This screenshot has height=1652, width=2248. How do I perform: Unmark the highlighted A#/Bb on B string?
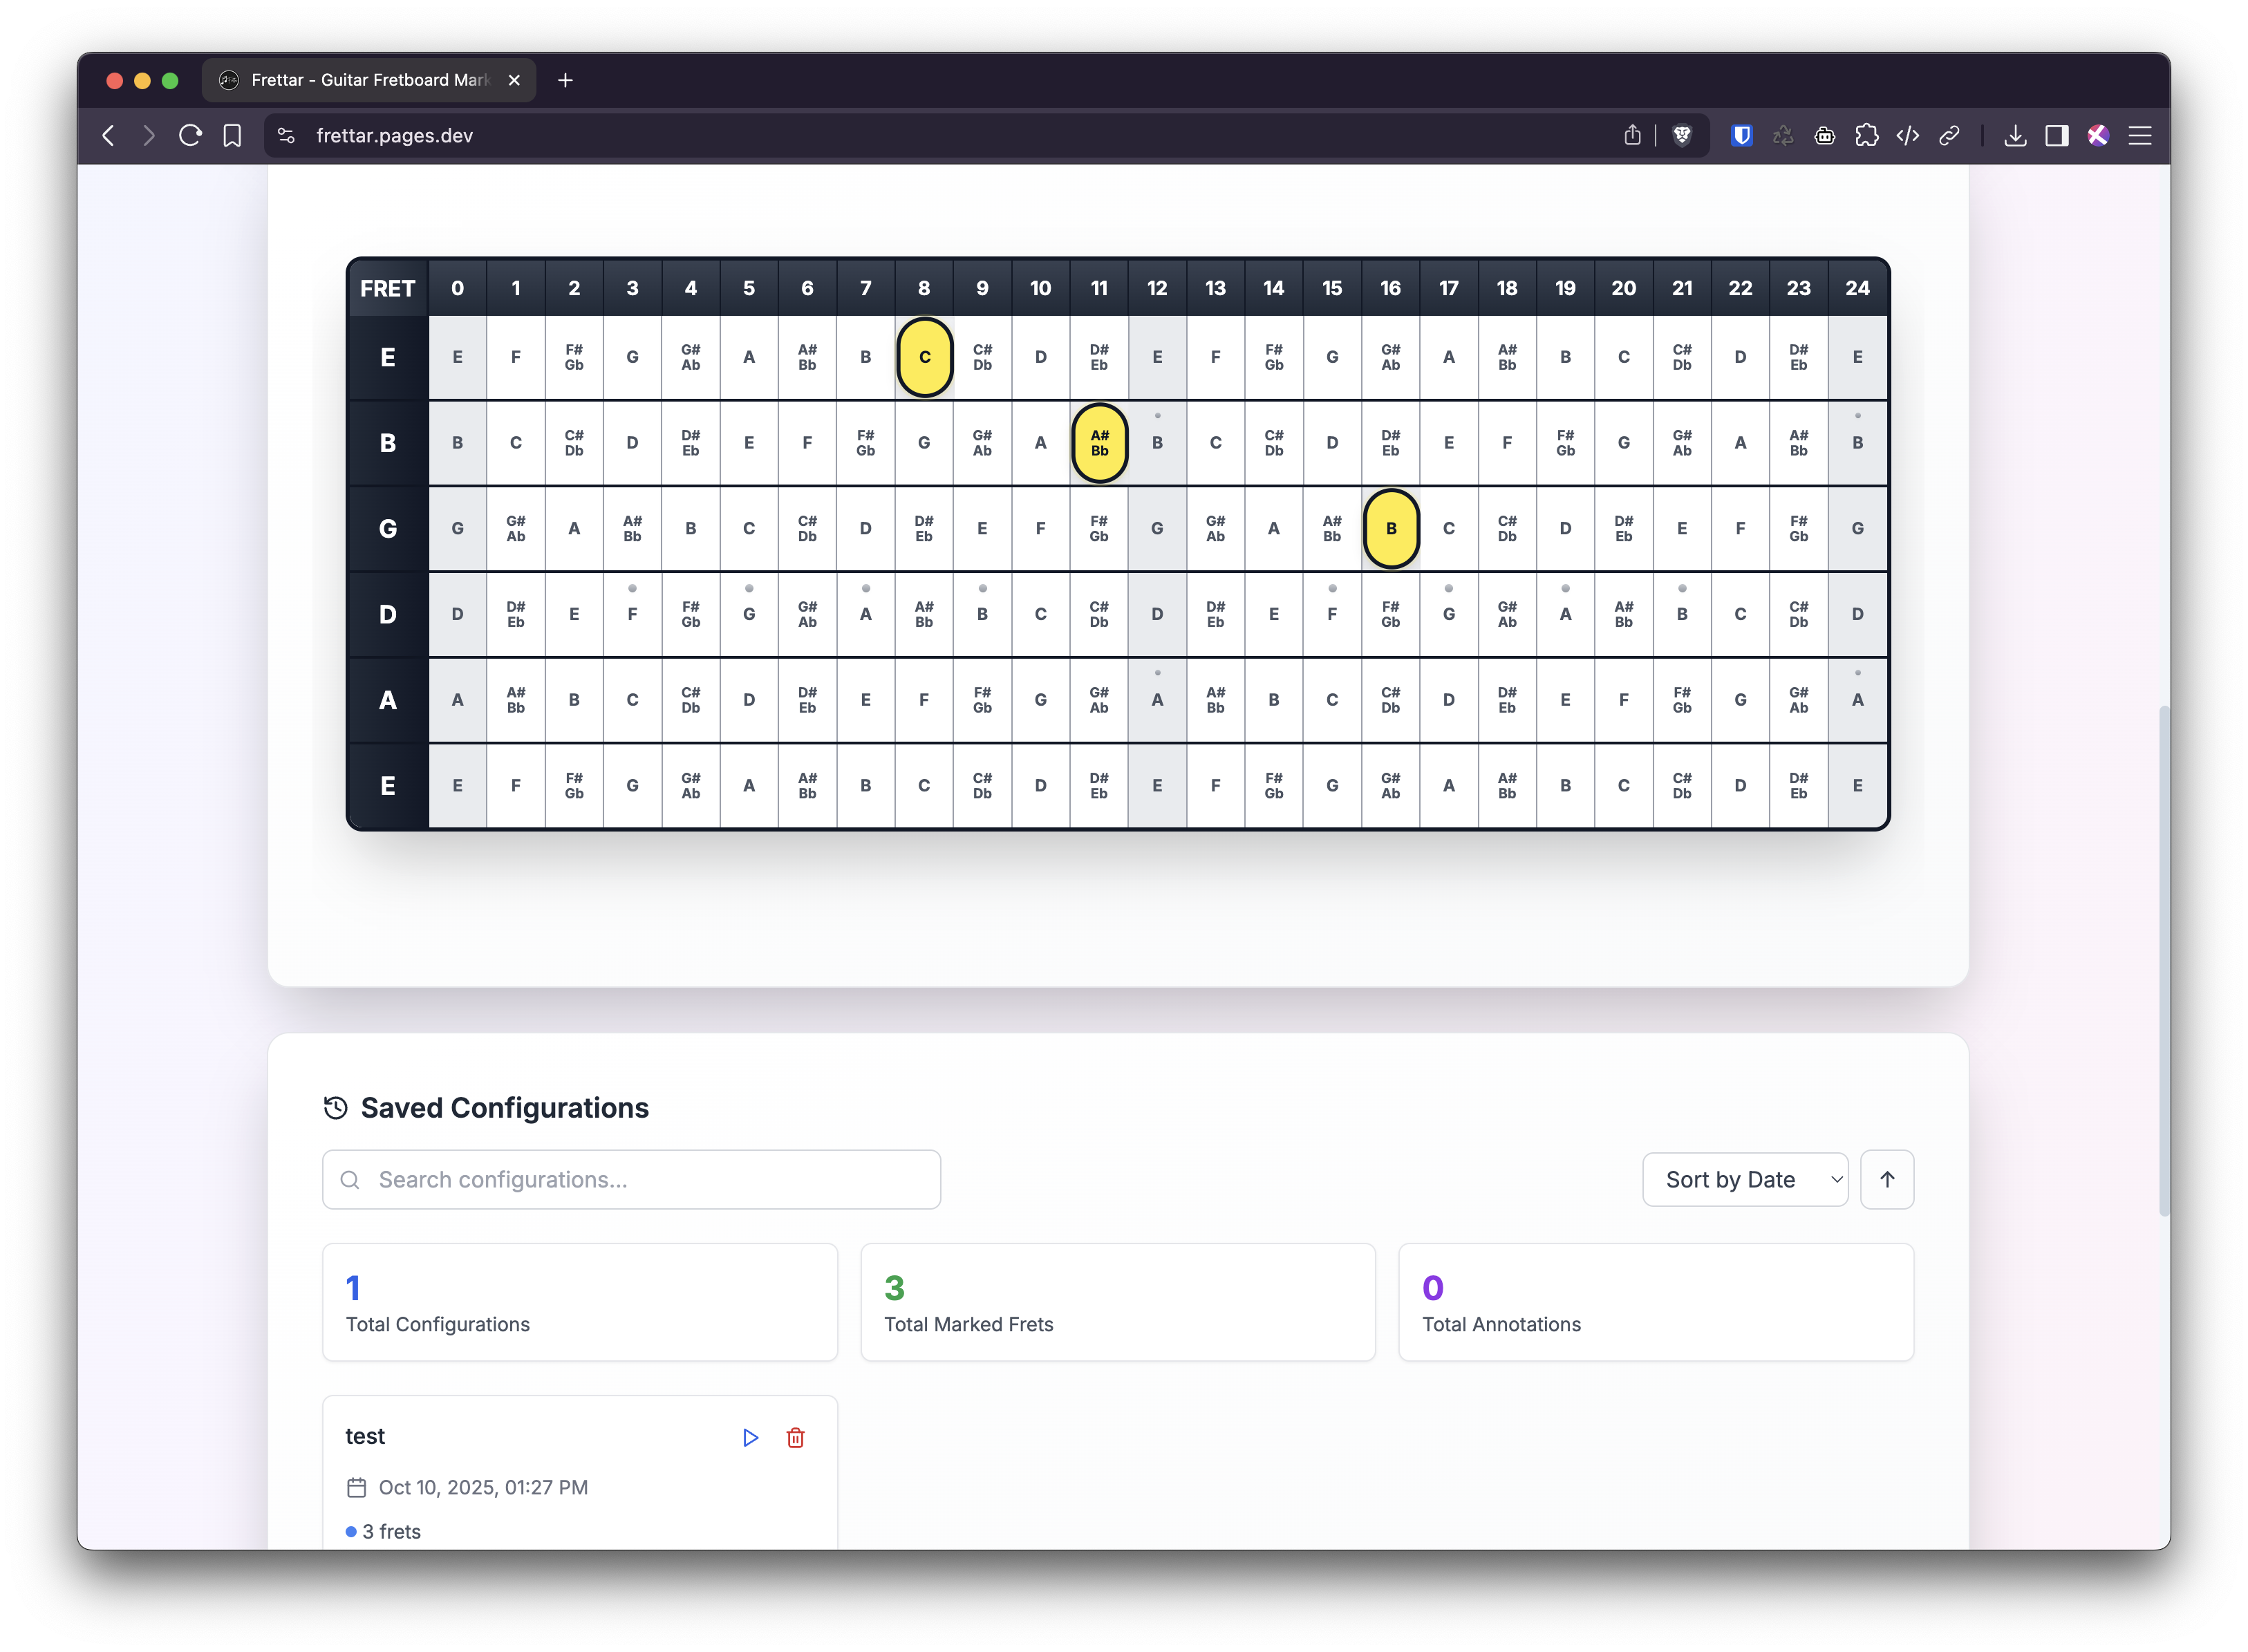[1099, 443]
